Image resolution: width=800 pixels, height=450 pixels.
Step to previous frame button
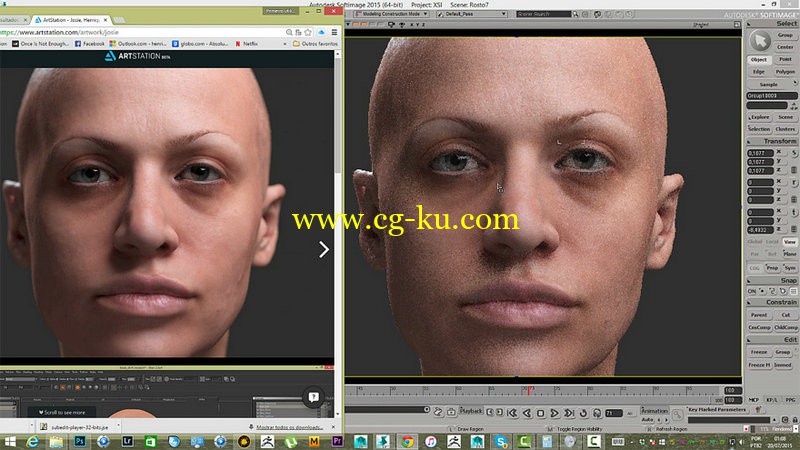click(x=490, y=412)
